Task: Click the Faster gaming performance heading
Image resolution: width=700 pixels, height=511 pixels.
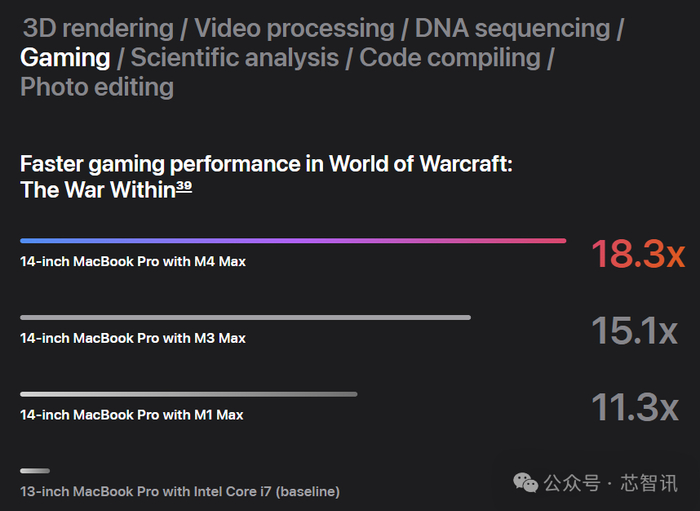Action: point(266,164)
